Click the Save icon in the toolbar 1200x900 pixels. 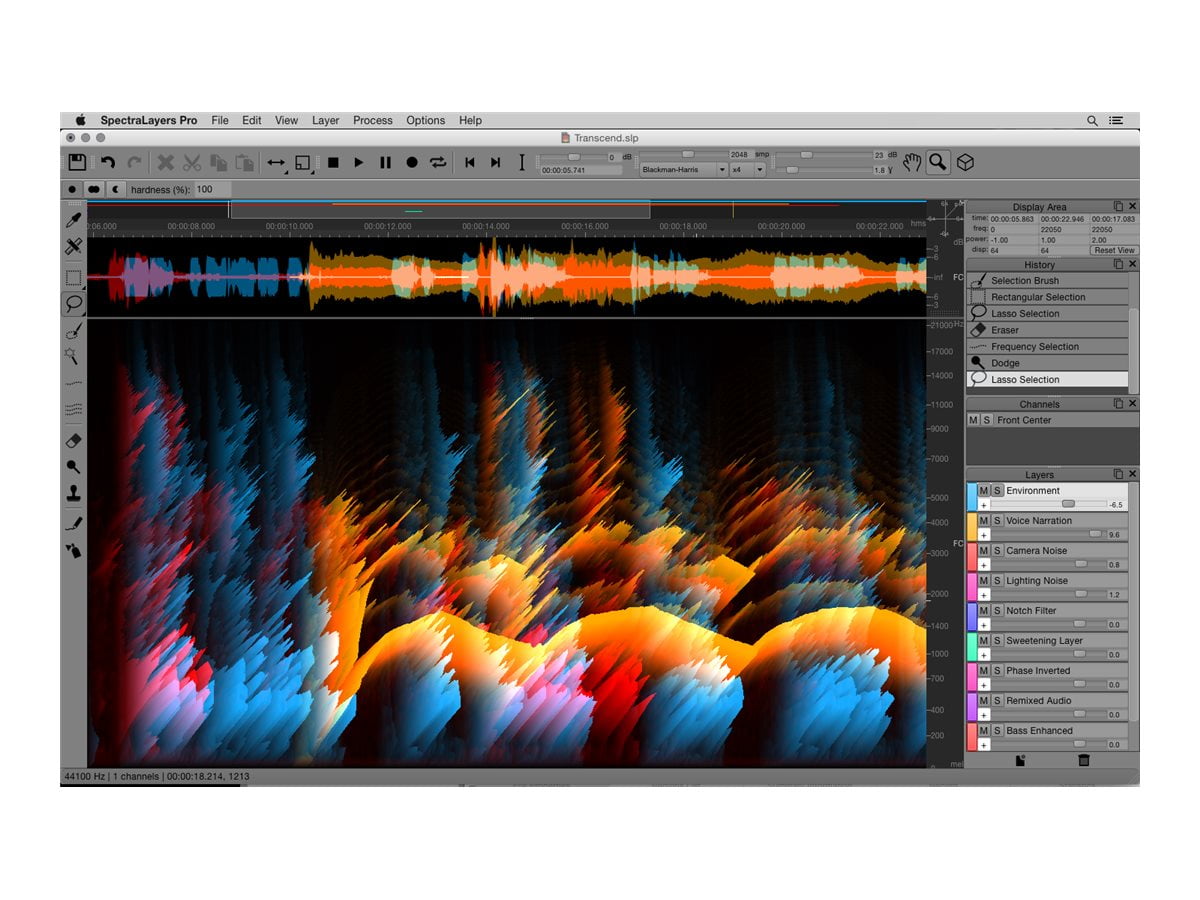point(77,162)
